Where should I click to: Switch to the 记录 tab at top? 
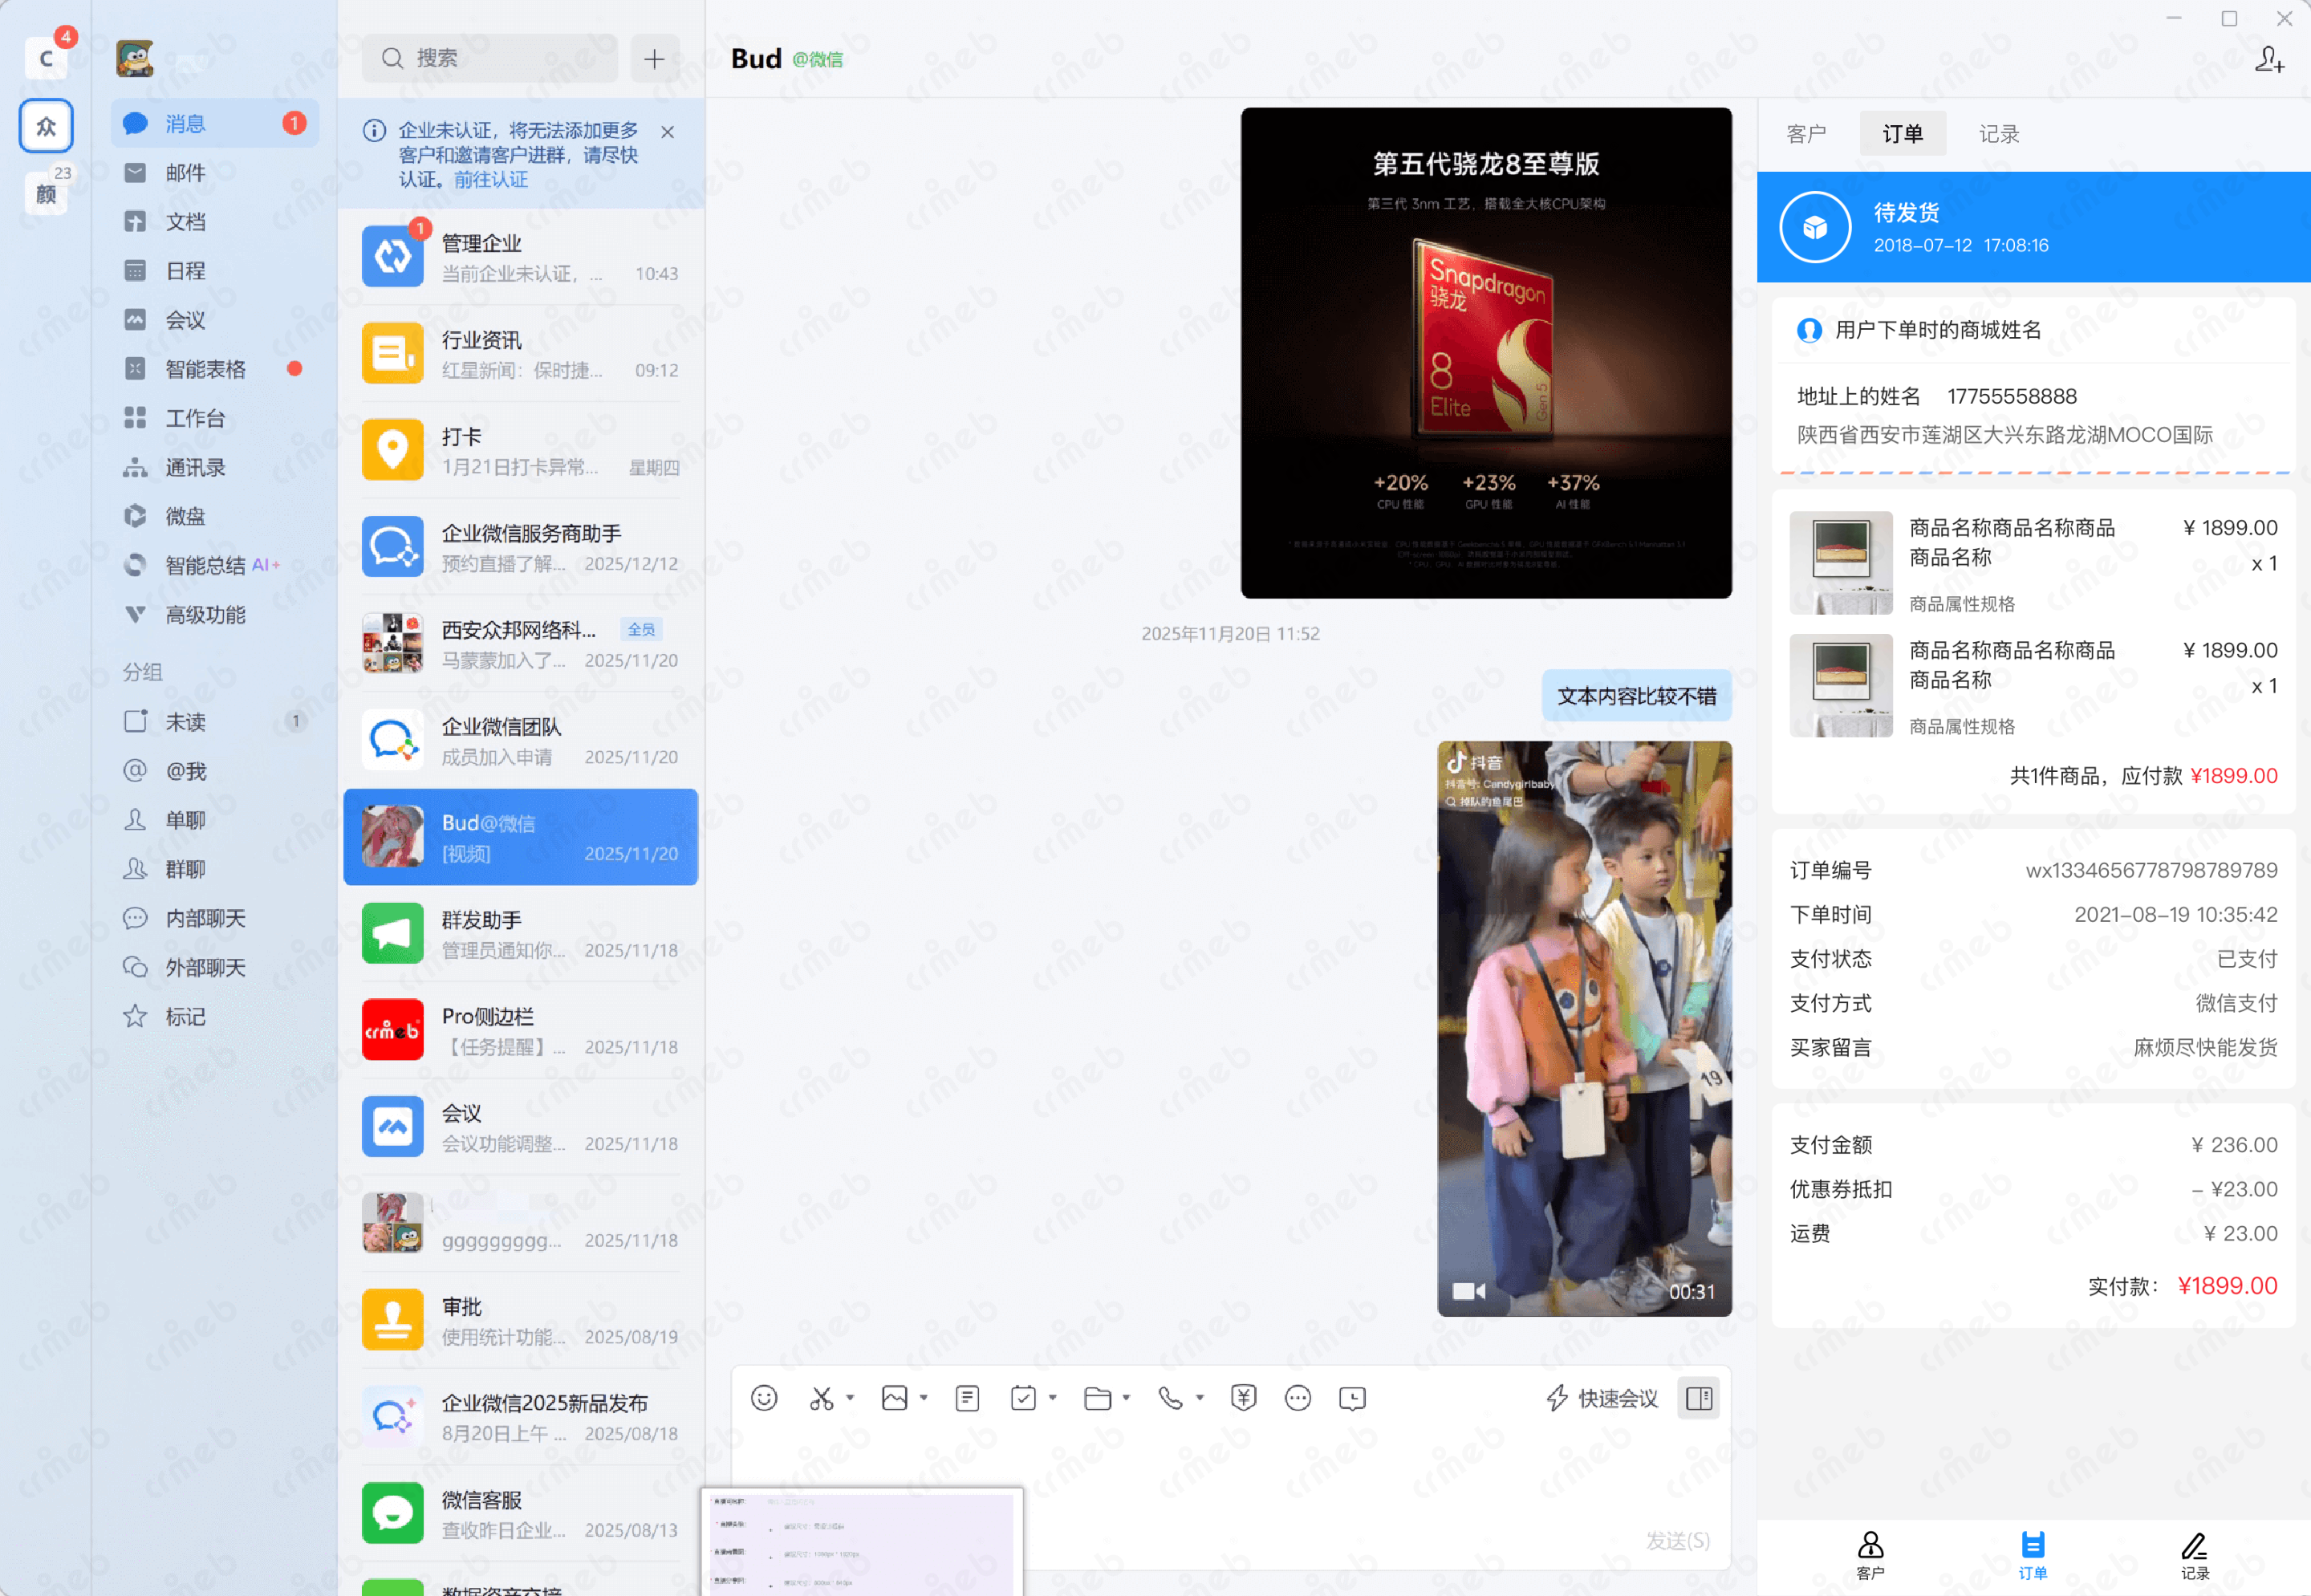tap(1999, 134)
